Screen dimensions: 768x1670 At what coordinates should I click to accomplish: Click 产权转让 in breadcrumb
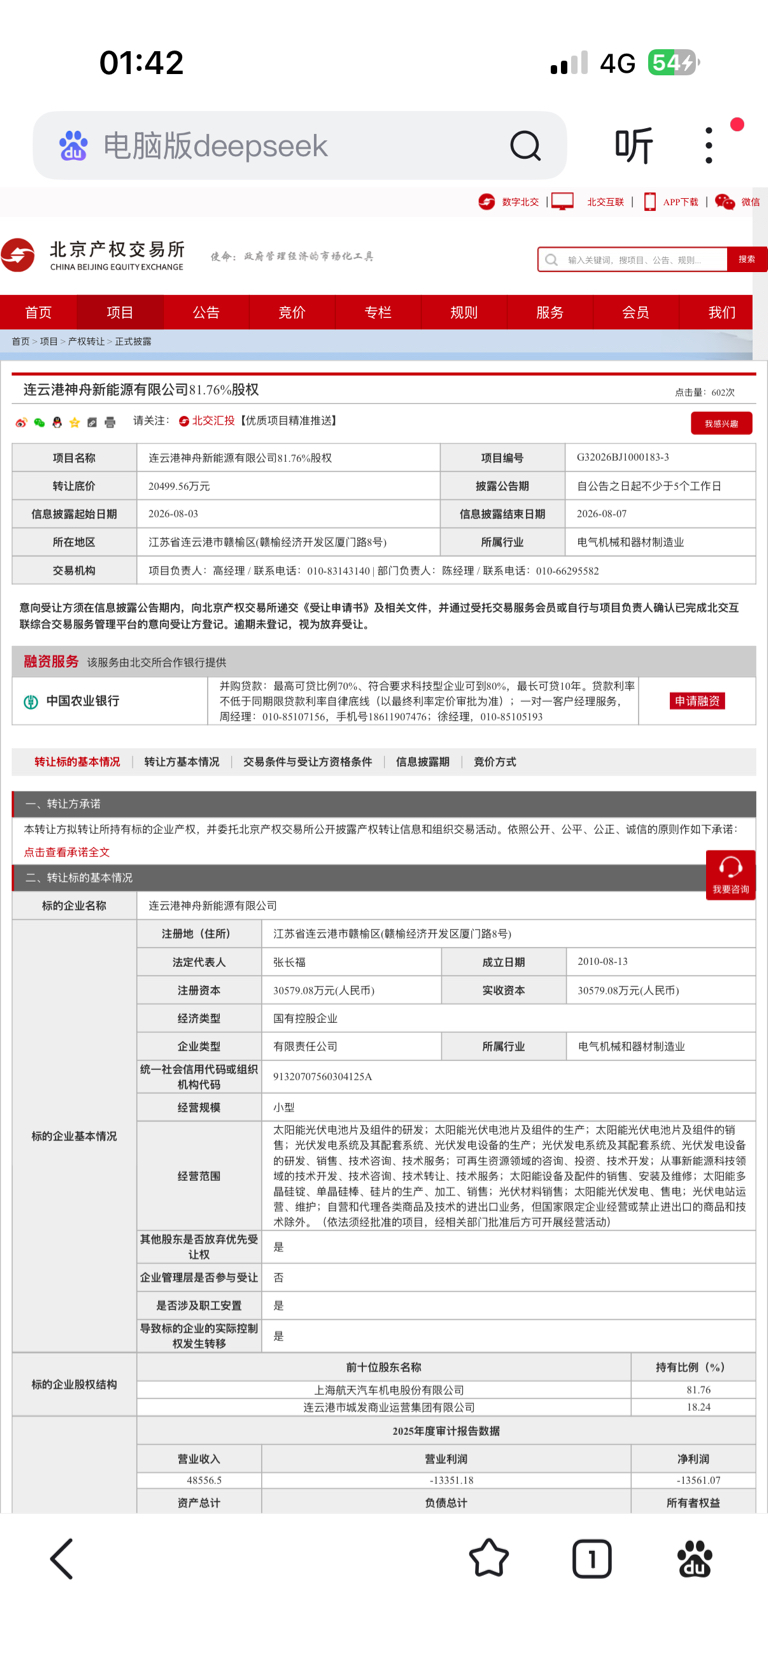coord(86,342)
